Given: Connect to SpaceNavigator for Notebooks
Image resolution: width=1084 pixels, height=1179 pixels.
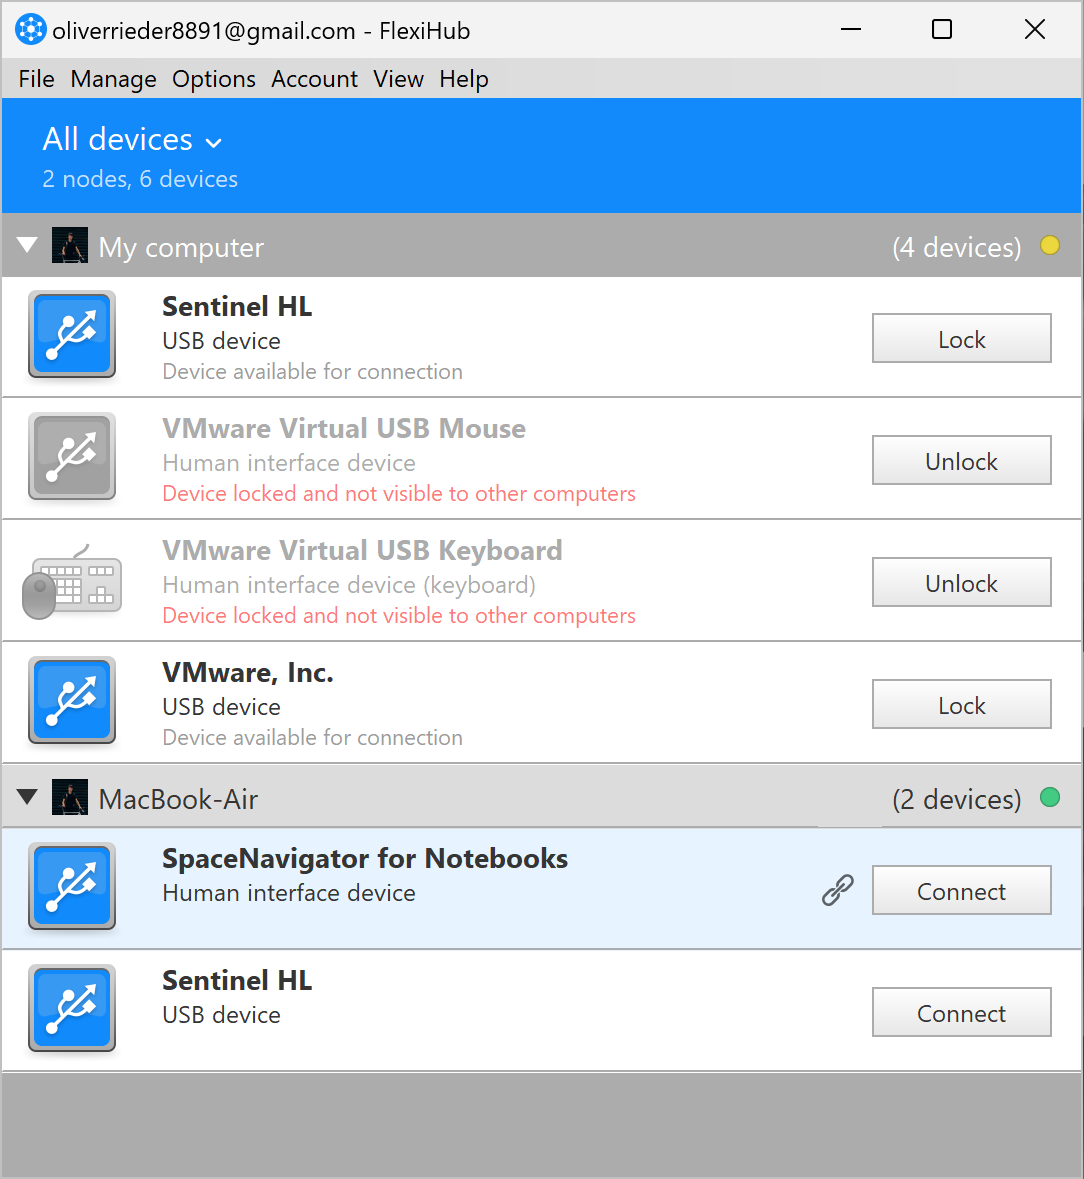Looking at the screenshot, I should (961, 890).
